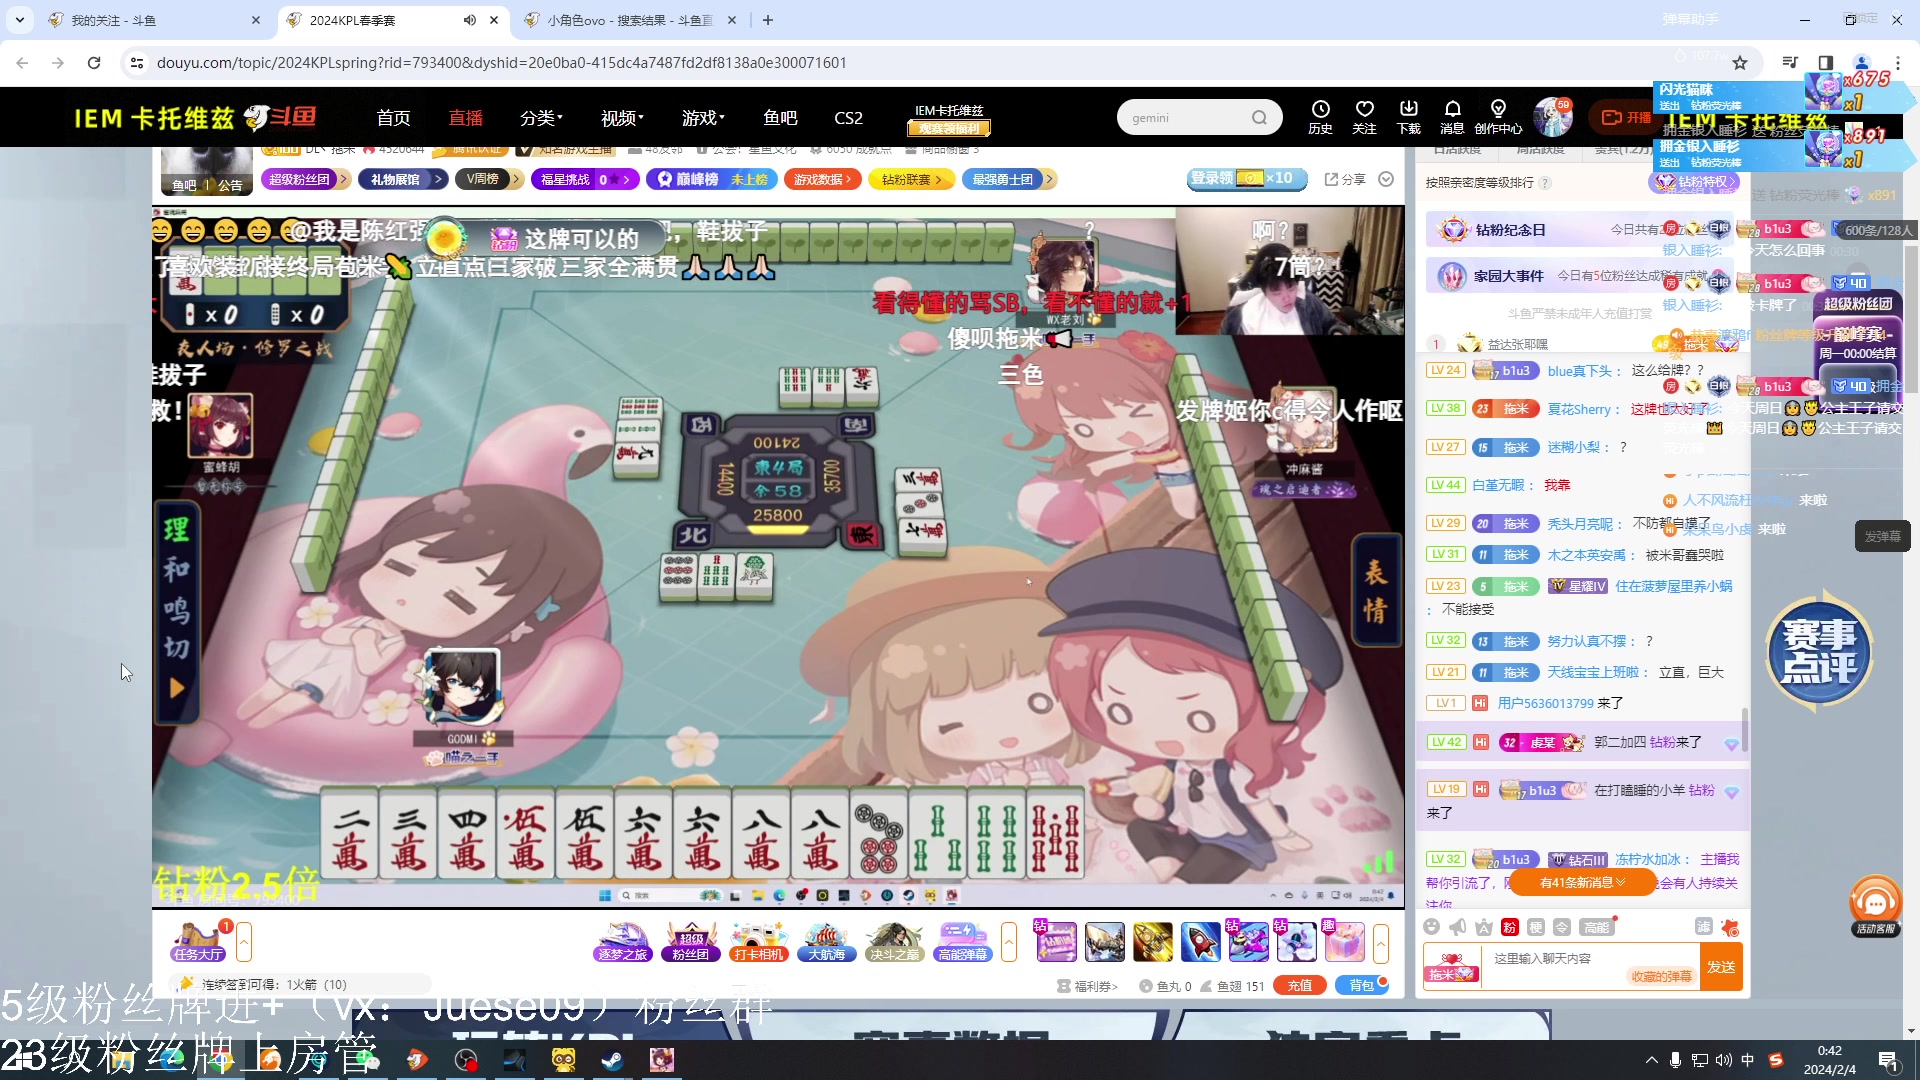Viewport: 1920px width, 1080px height.
Task: Click the 发送 send button
Action: (1721, 967)
